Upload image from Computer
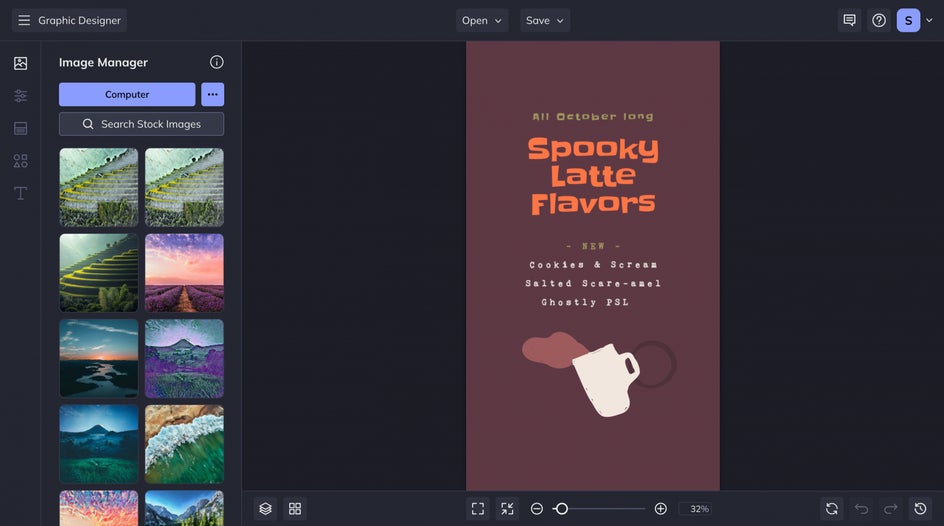The image size is (944, 526). coord(127,94)
